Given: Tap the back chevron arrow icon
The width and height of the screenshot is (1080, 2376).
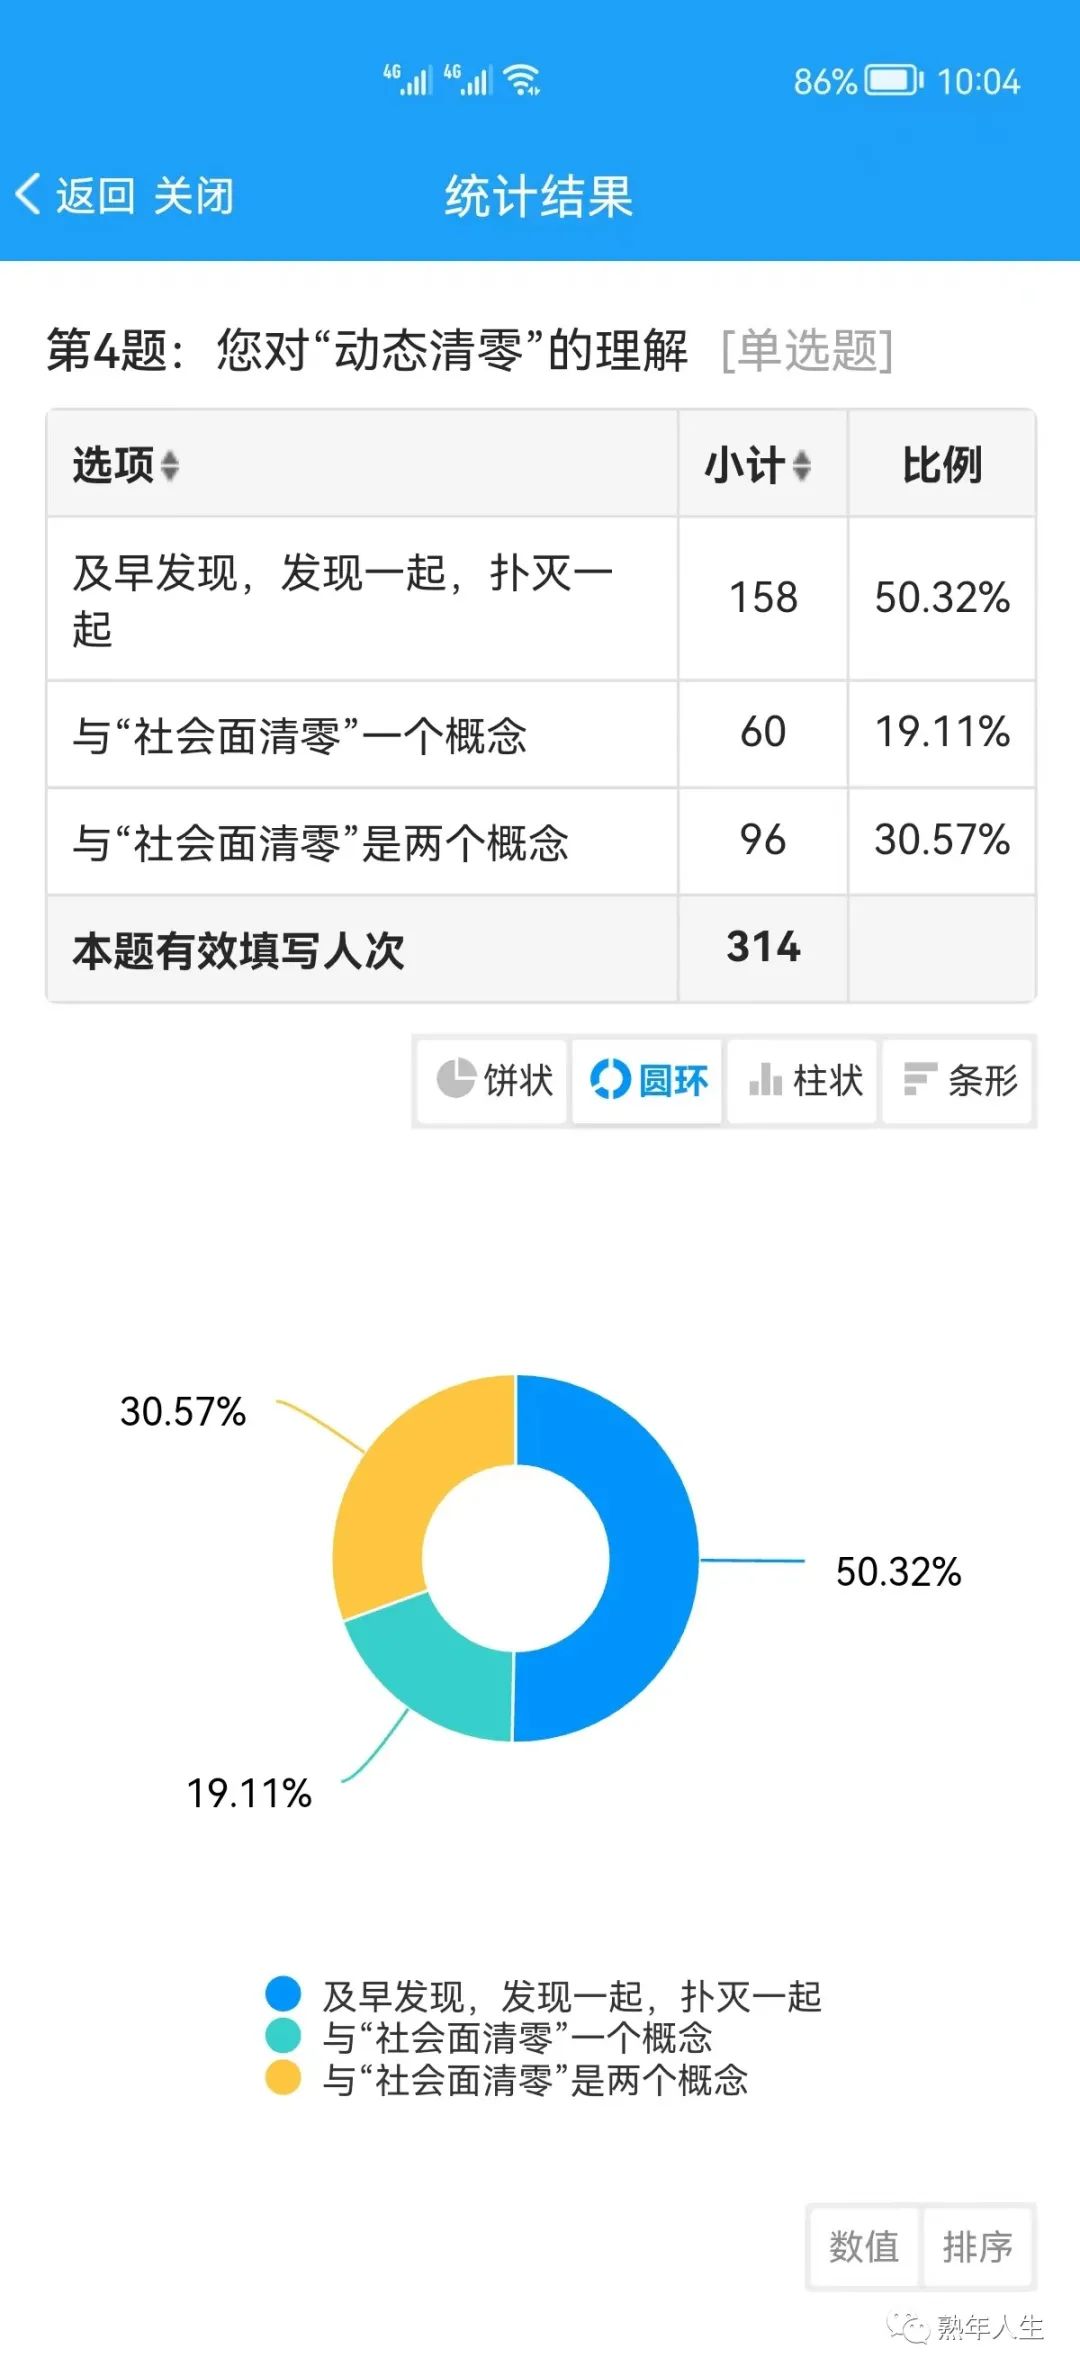Looking at the screenshot, I should 28,194.
